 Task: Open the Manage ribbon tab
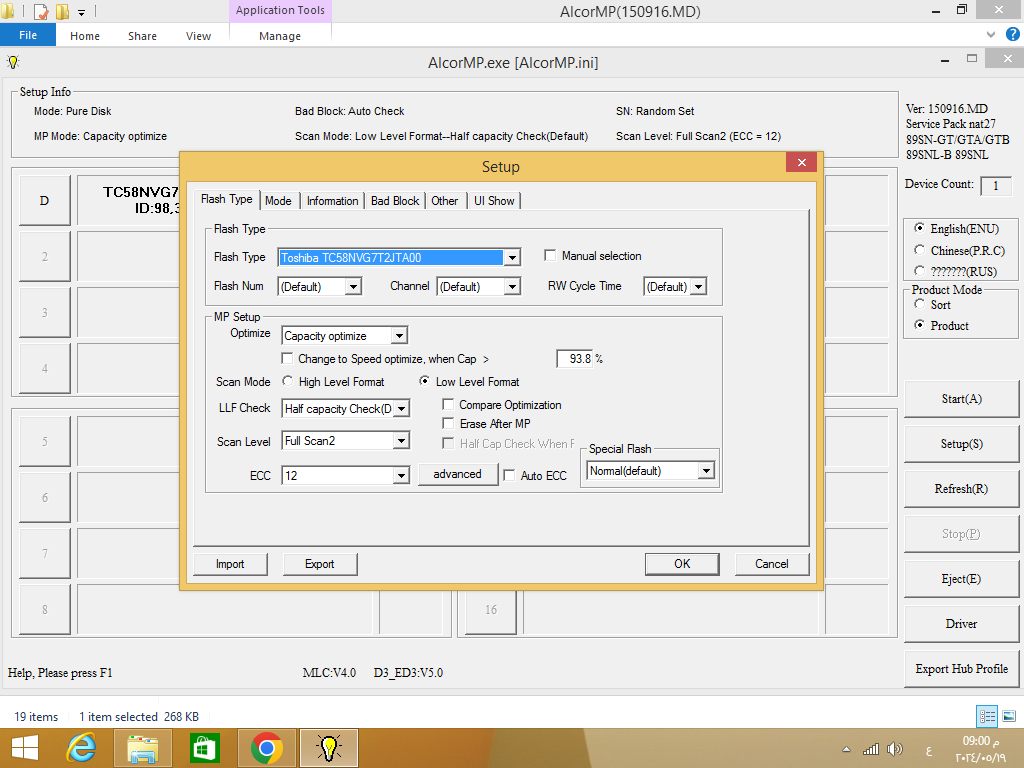[x=280, y=36]
